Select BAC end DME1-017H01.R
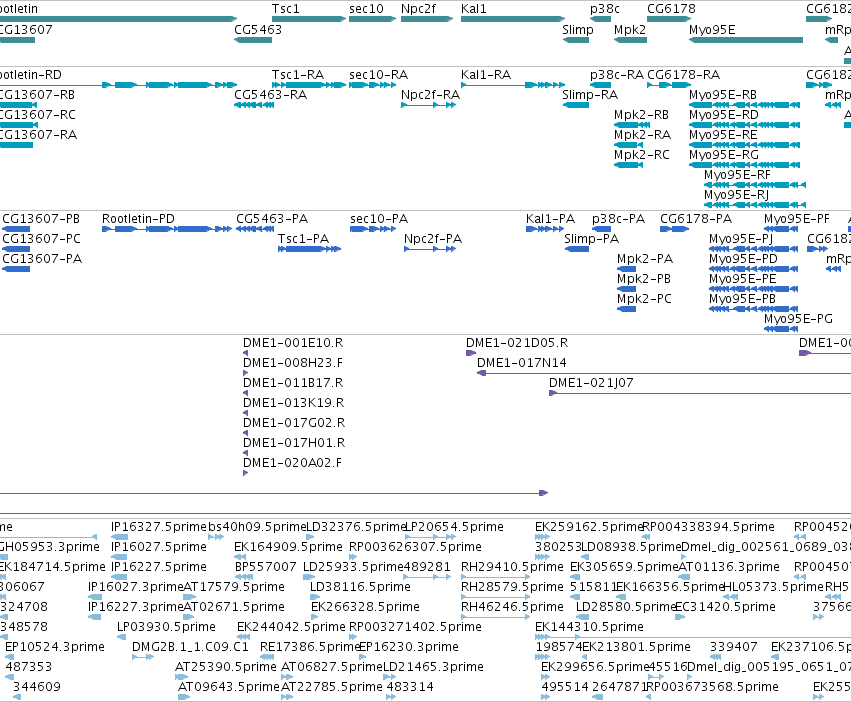 (245, 453)
